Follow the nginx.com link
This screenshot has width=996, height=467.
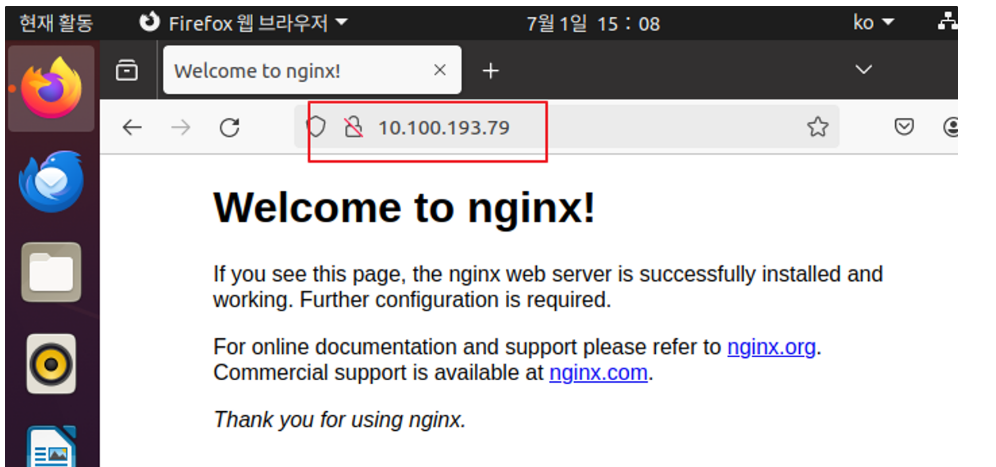click(598, 372)
